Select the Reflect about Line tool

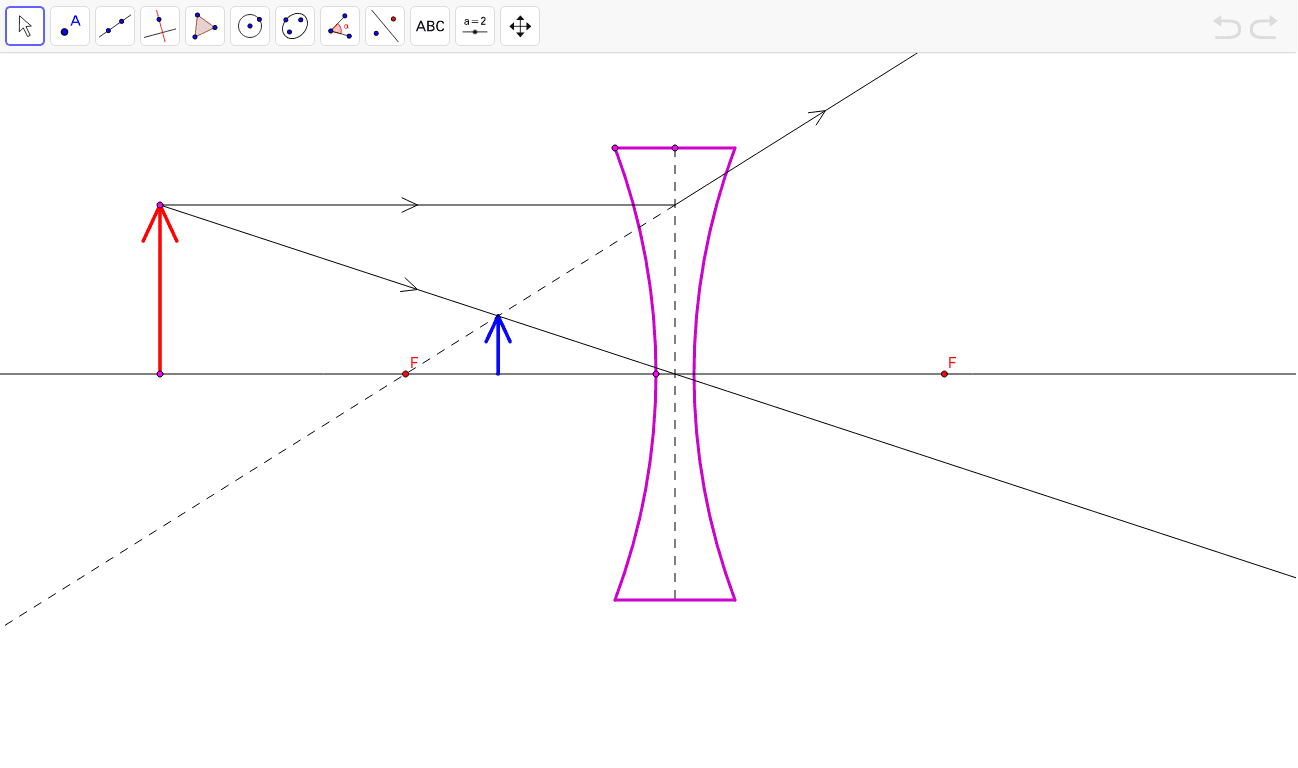pyautogui.click(x=385, y=26)
